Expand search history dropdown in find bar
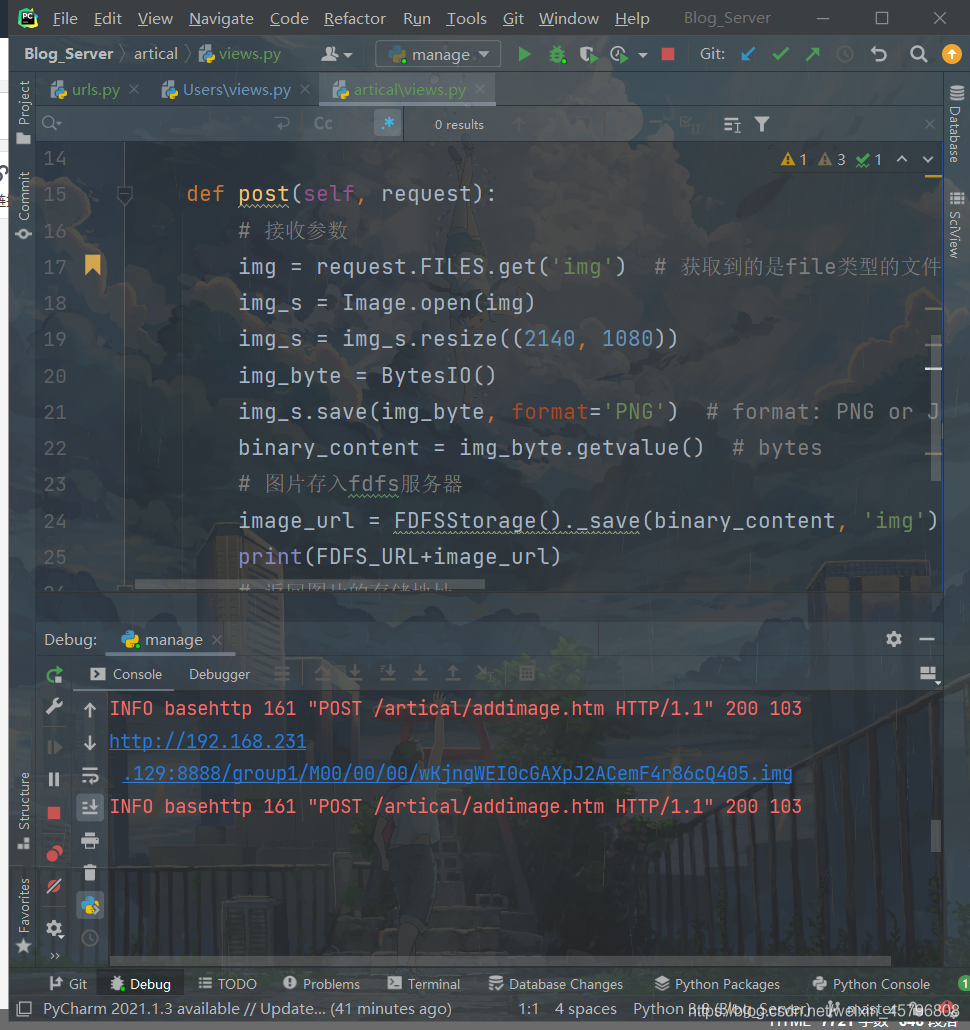 click(x=52, y=123)
